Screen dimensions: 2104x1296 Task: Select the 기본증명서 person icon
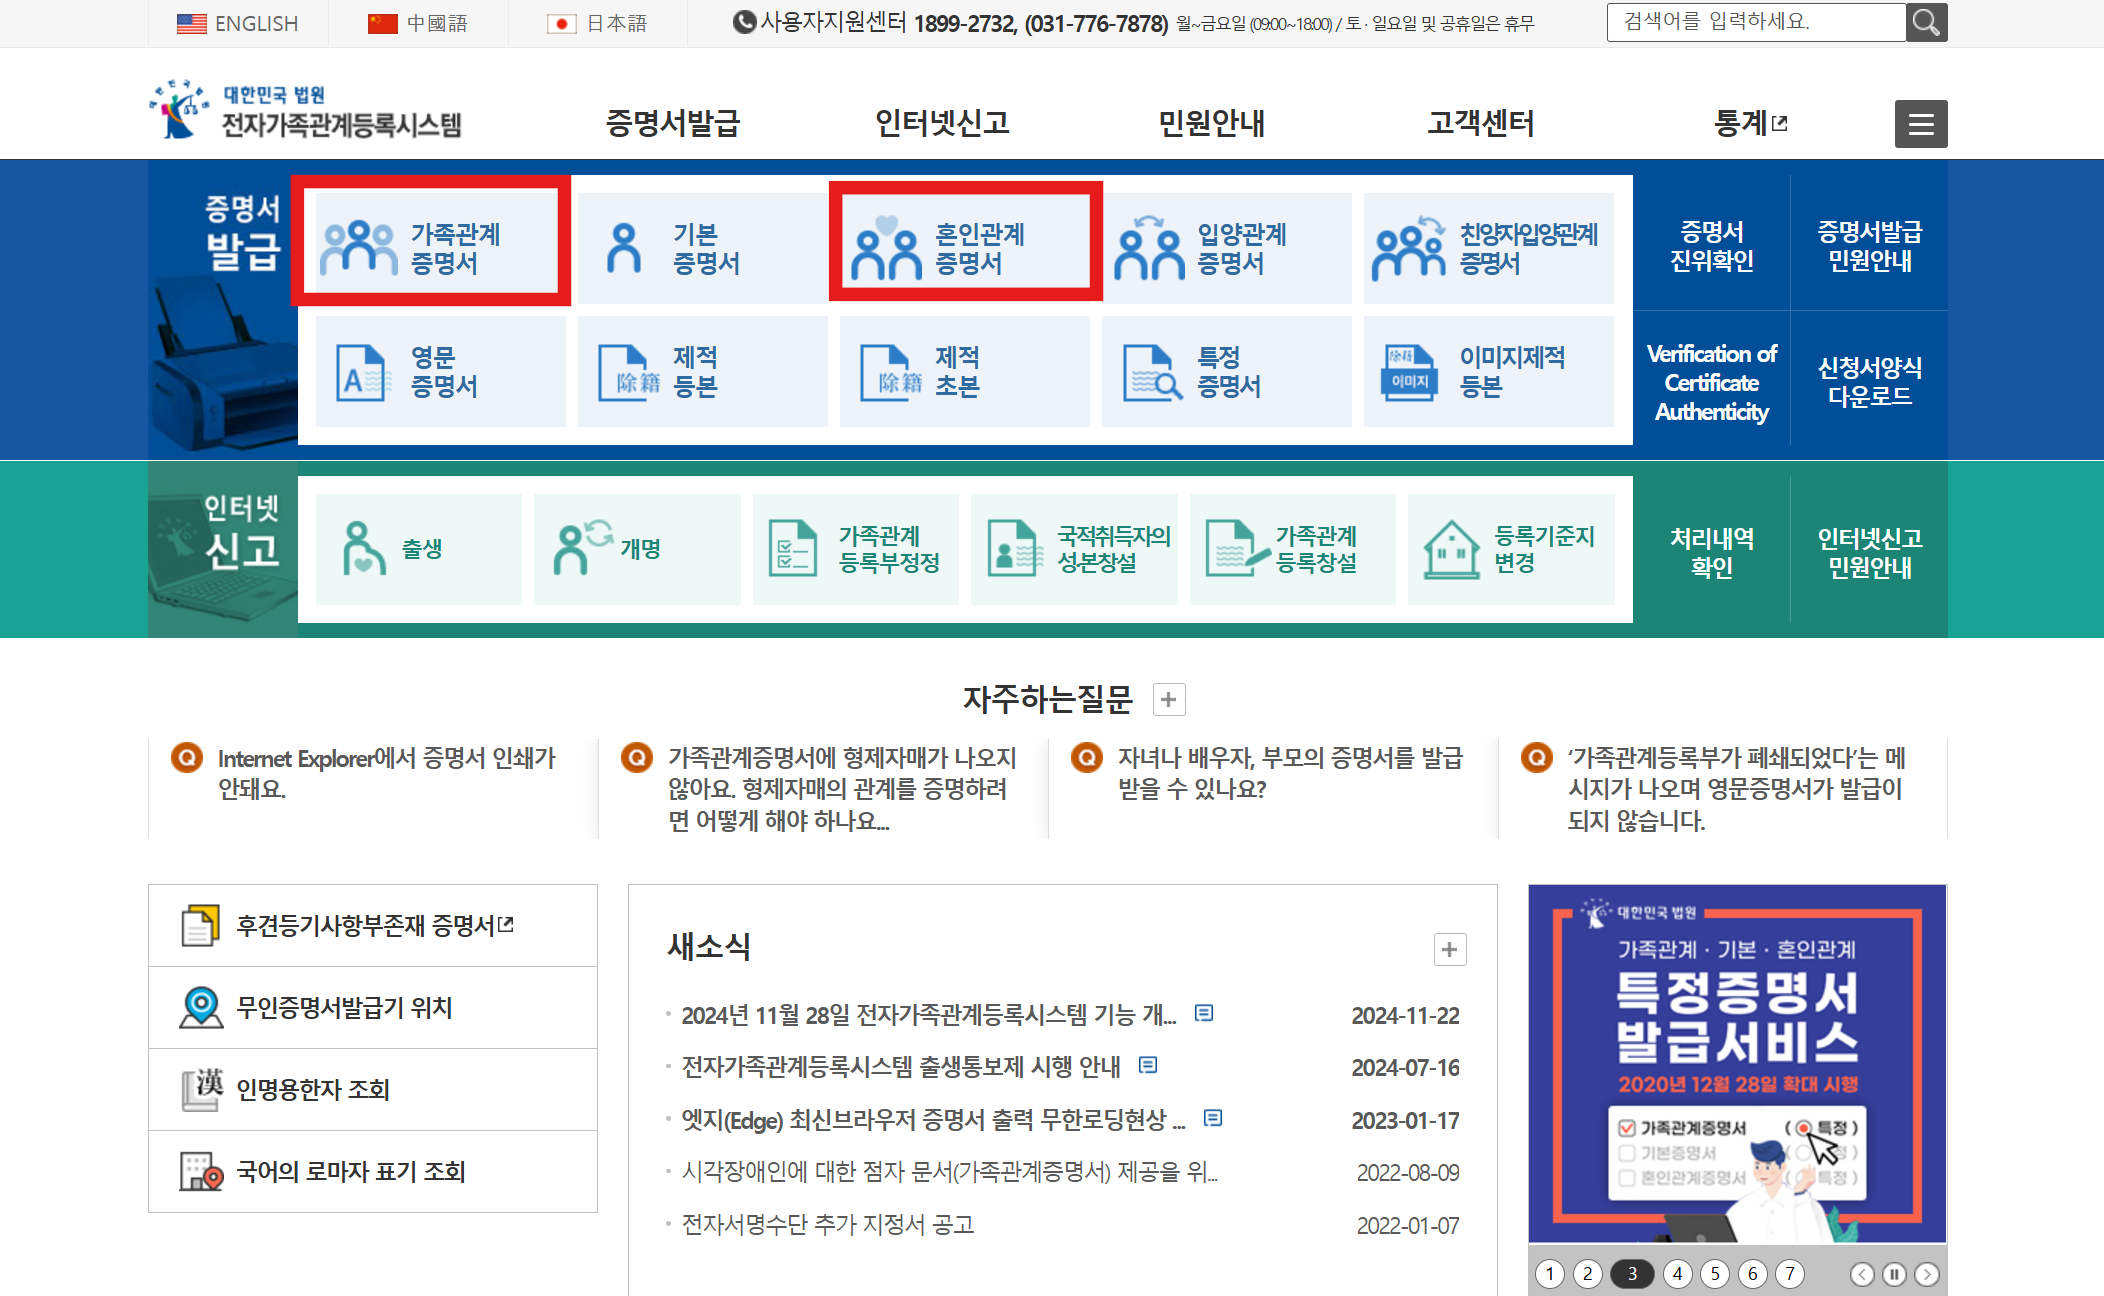(x=624, y=248)
